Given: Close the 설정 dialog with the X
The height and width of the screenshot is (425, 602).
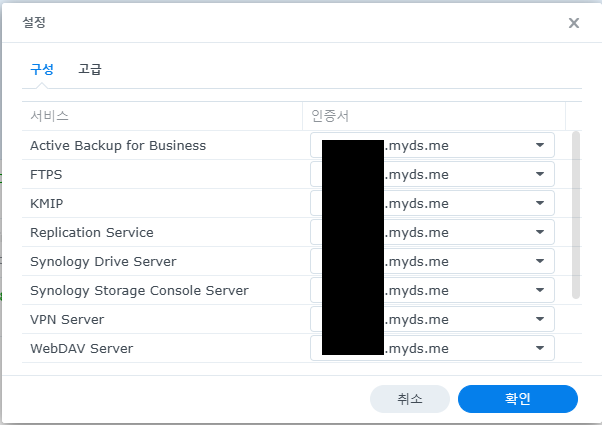Looking at the screenshot, I should click(x=574, y=23).
